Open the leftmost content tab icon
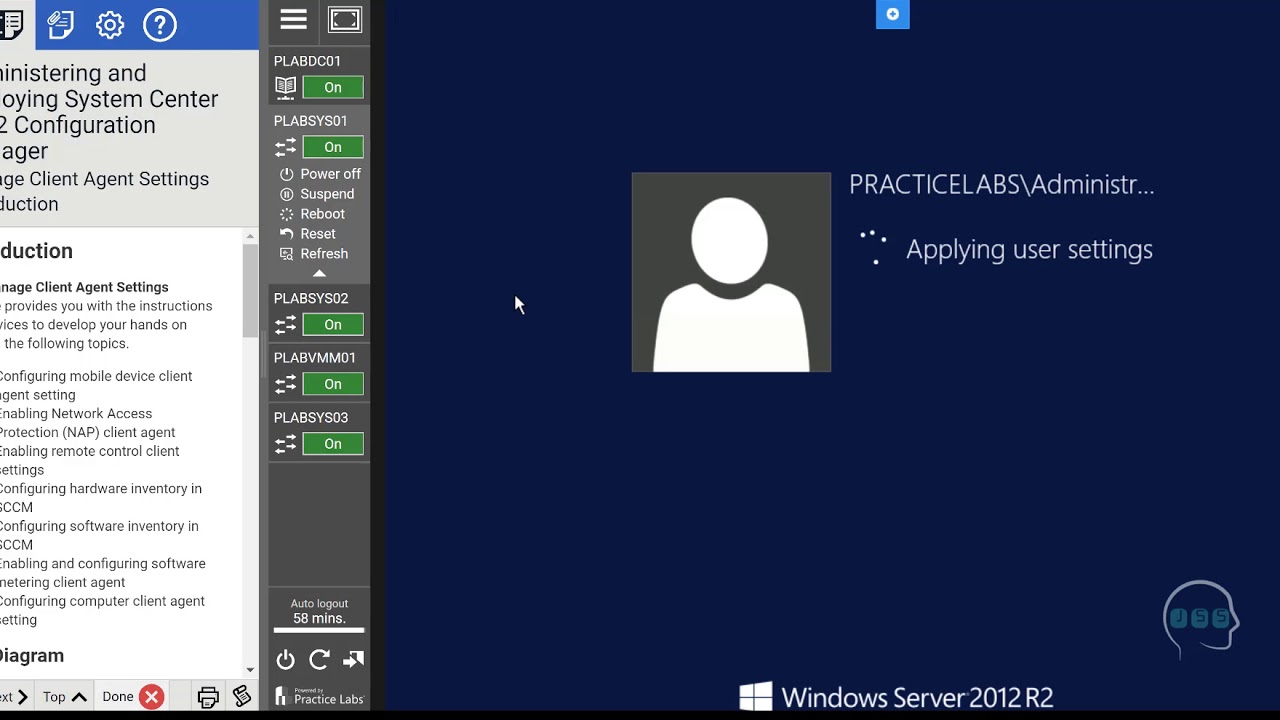 pyautogui.click(x=11, y=25)
